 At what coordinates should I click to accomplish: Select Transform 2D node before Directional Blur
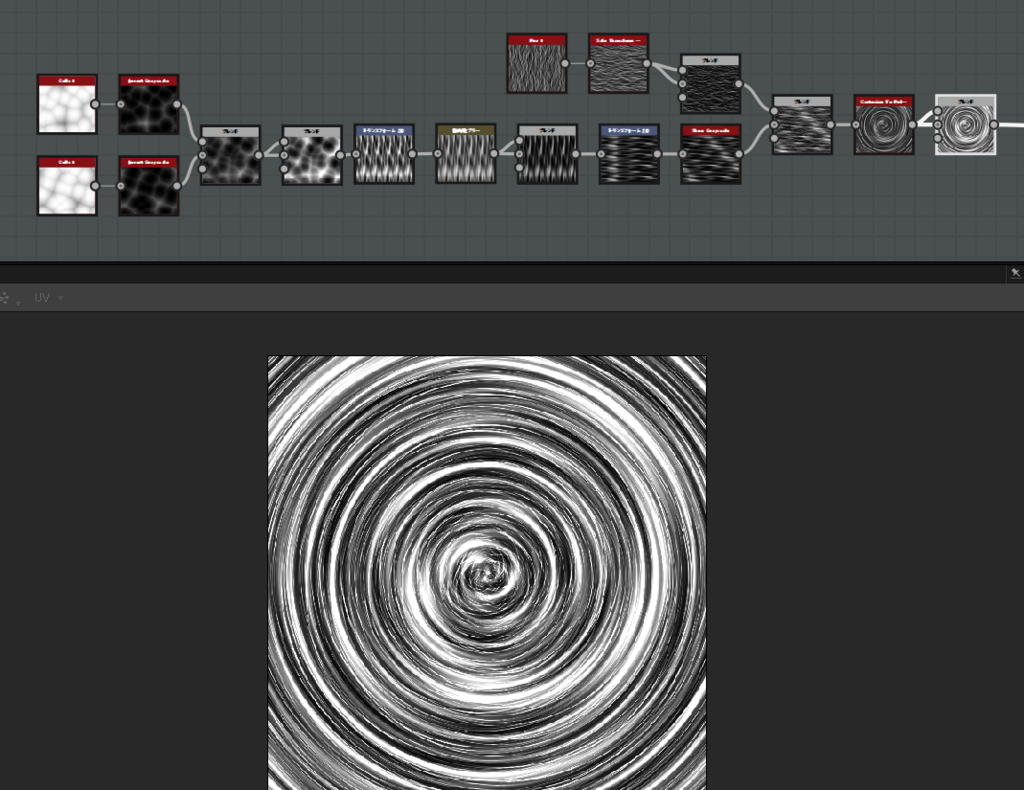(x=384, y=154)
